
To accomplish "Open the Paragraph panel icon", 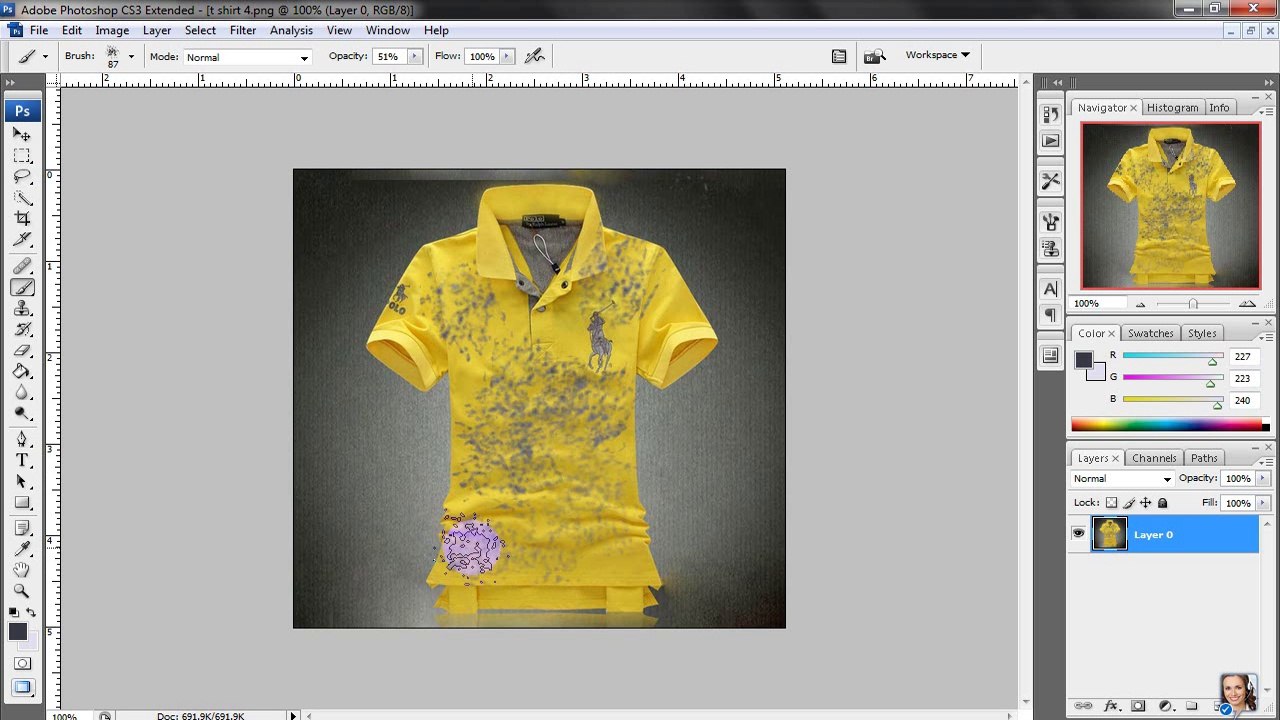I will (x=1050, y=315).
